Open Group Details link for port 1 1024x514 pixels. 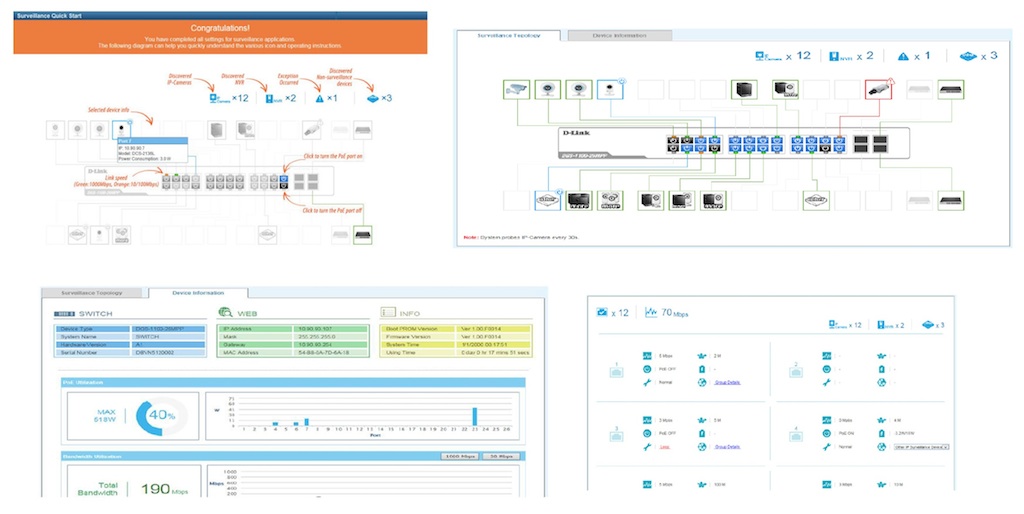click(727, 382)
